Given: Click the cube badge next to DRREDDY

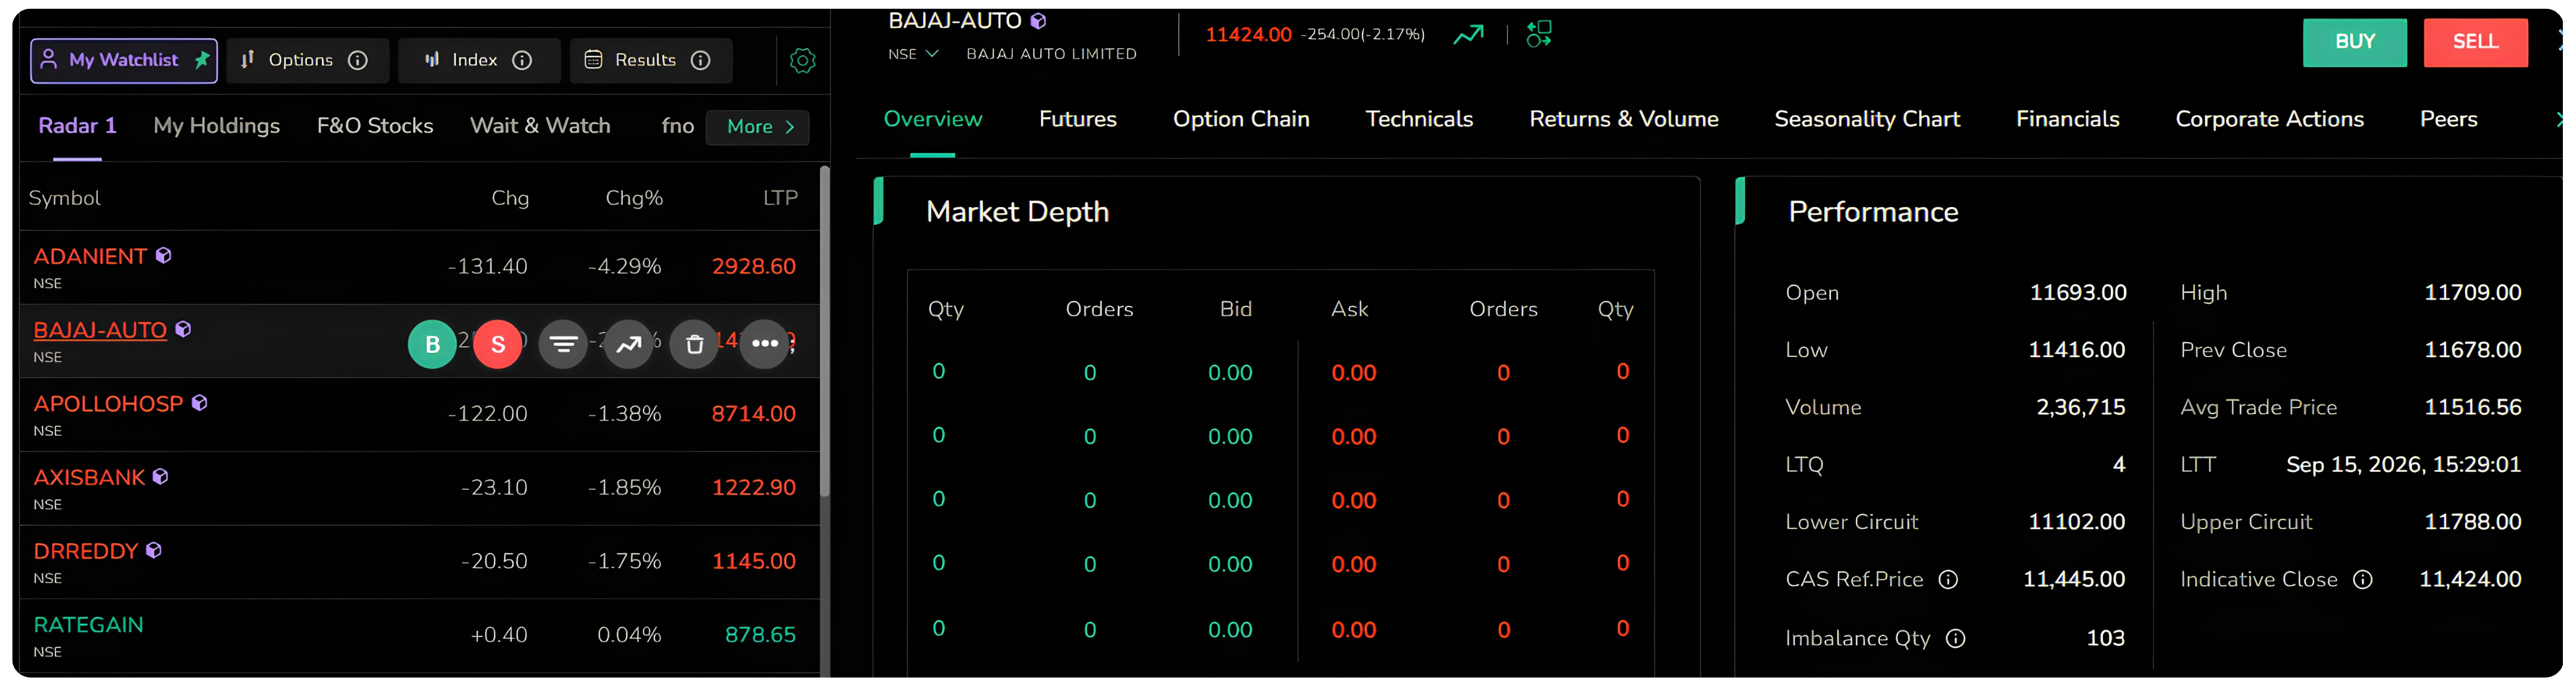Looking at the screenshot, I should click(153, 551).
